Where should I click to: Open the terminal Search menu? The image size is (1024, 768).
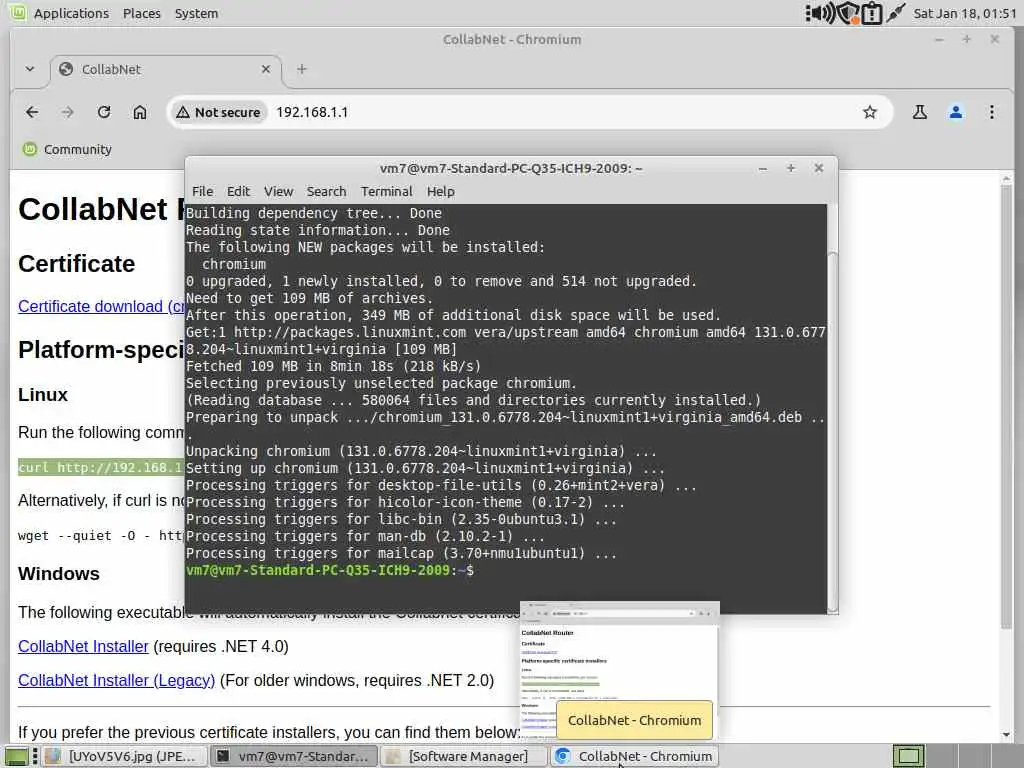click(327, 191)
